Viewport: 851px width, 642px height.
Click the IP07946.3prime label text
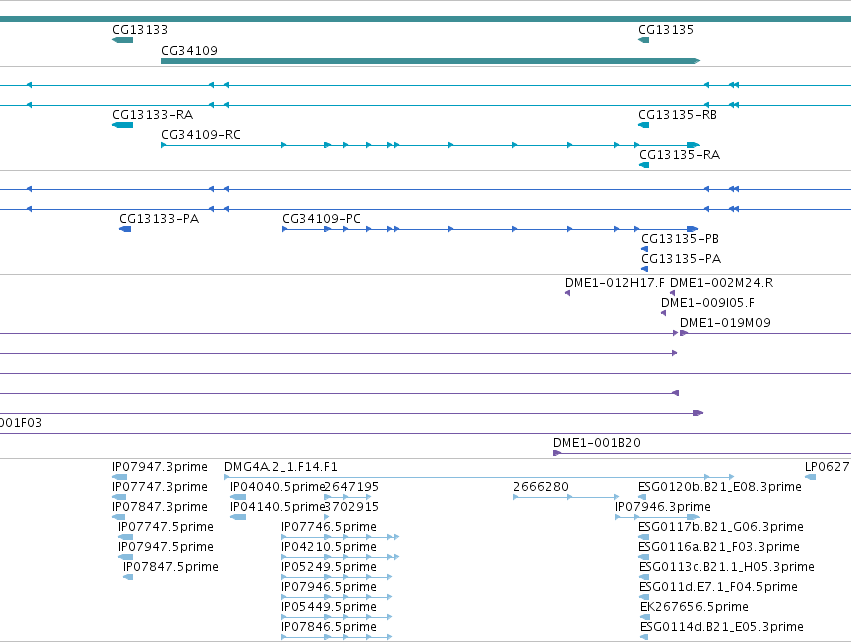663,507
